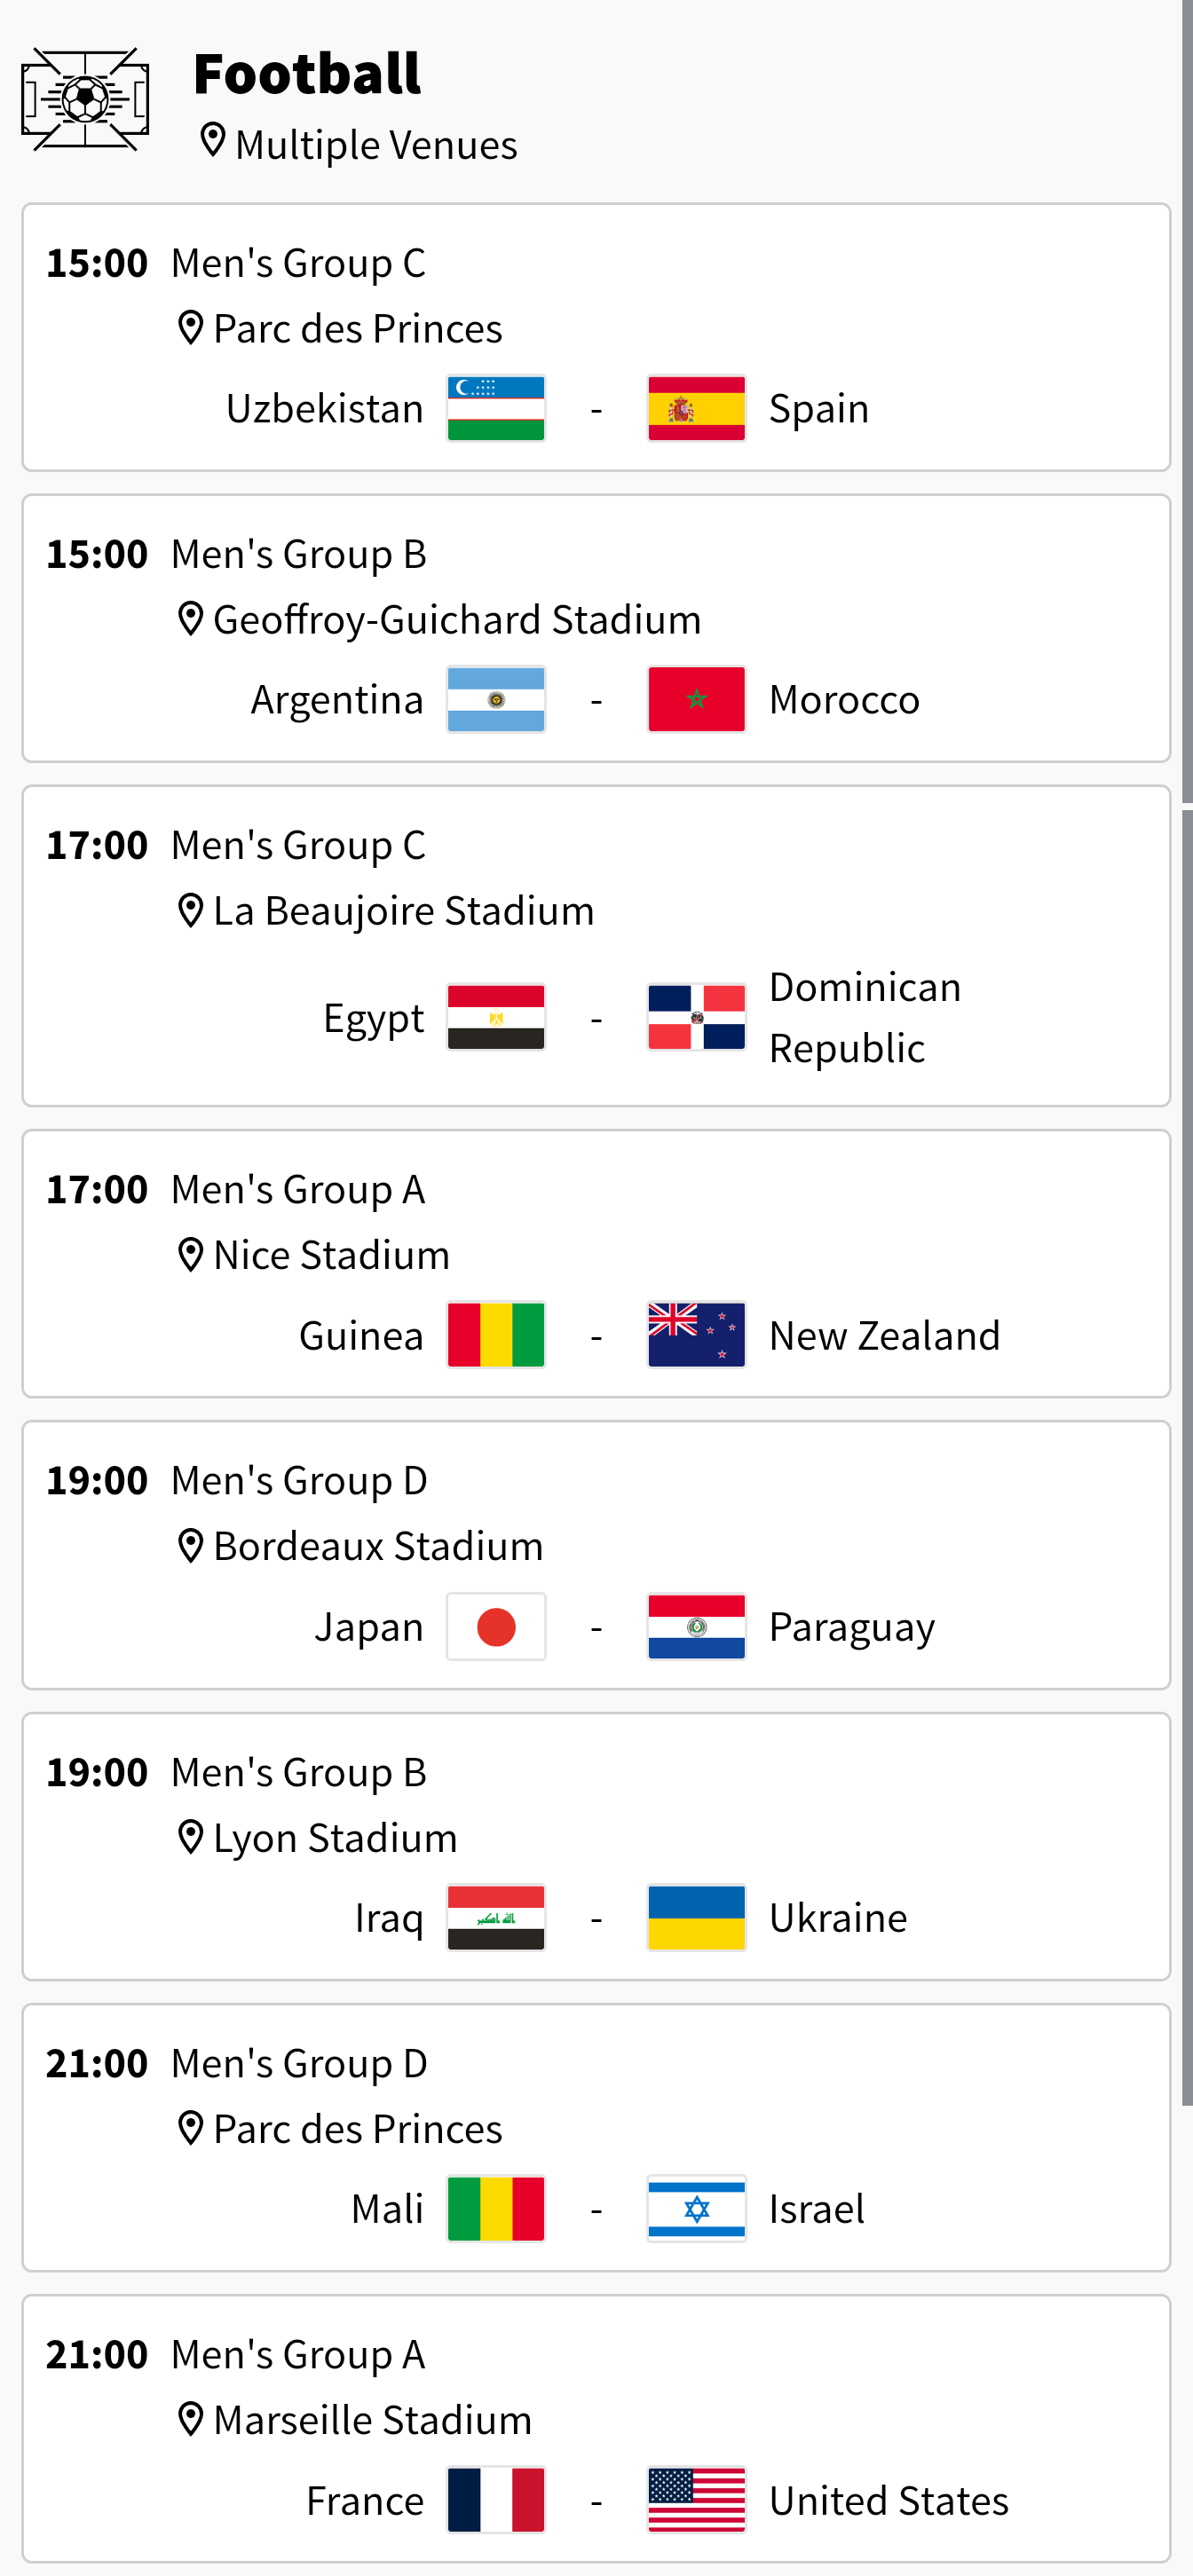
Task: Click the United States flag icon
Action: (x=696, y=2500)
